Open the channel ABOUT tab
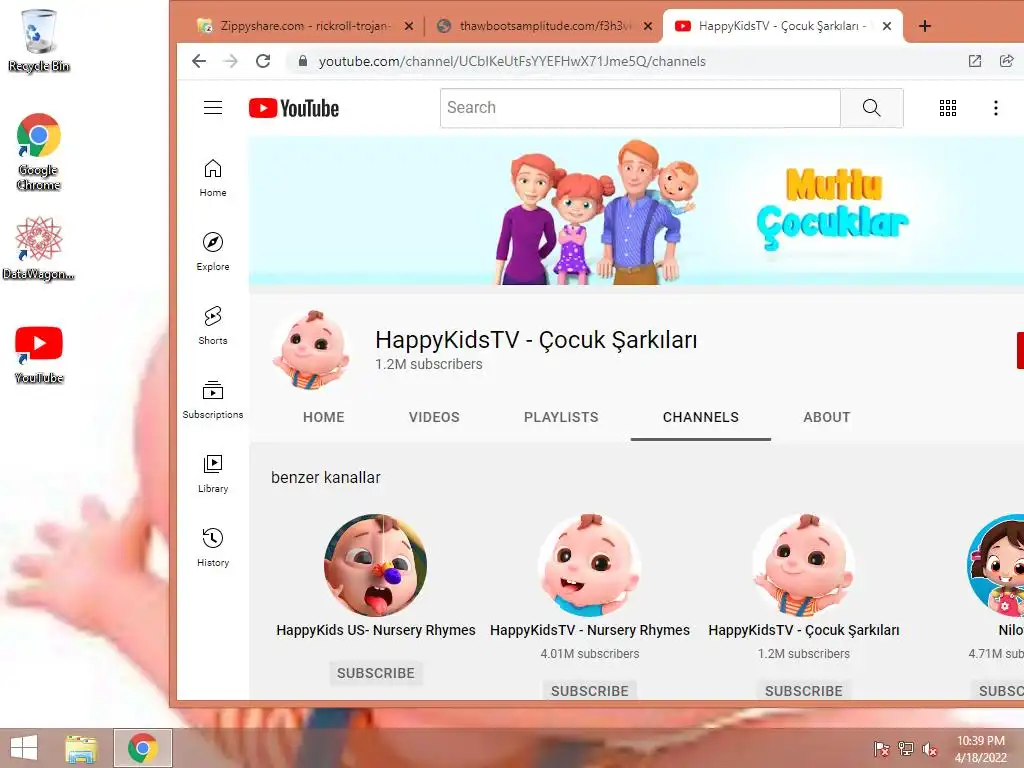This screenshot has height=768, width=1024. [827, 417]
